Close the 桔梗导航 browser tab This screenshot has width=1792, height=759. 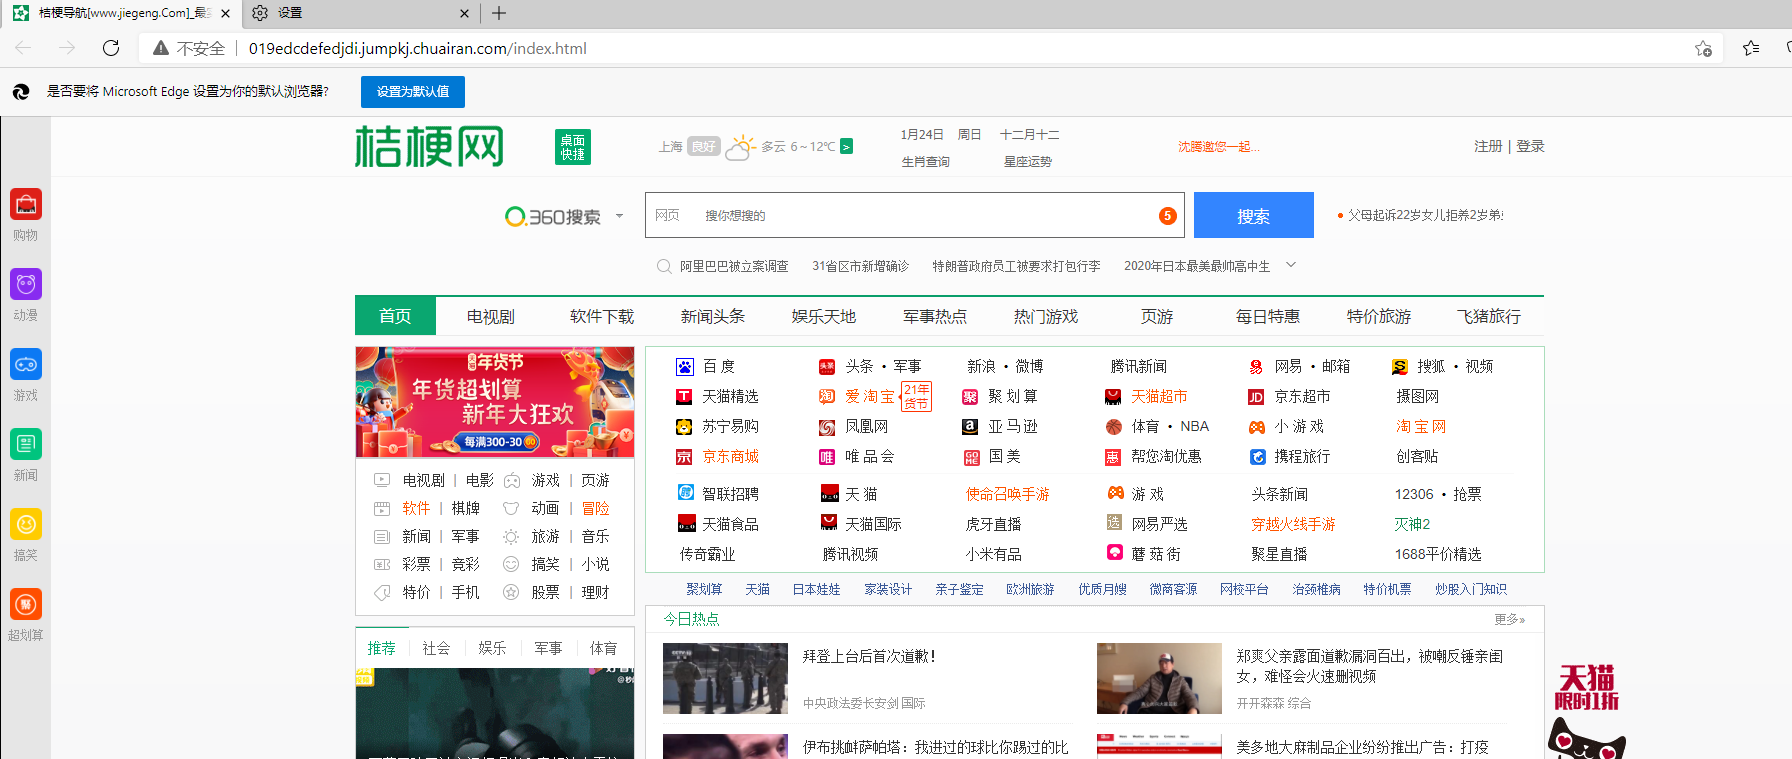[225, 13]
